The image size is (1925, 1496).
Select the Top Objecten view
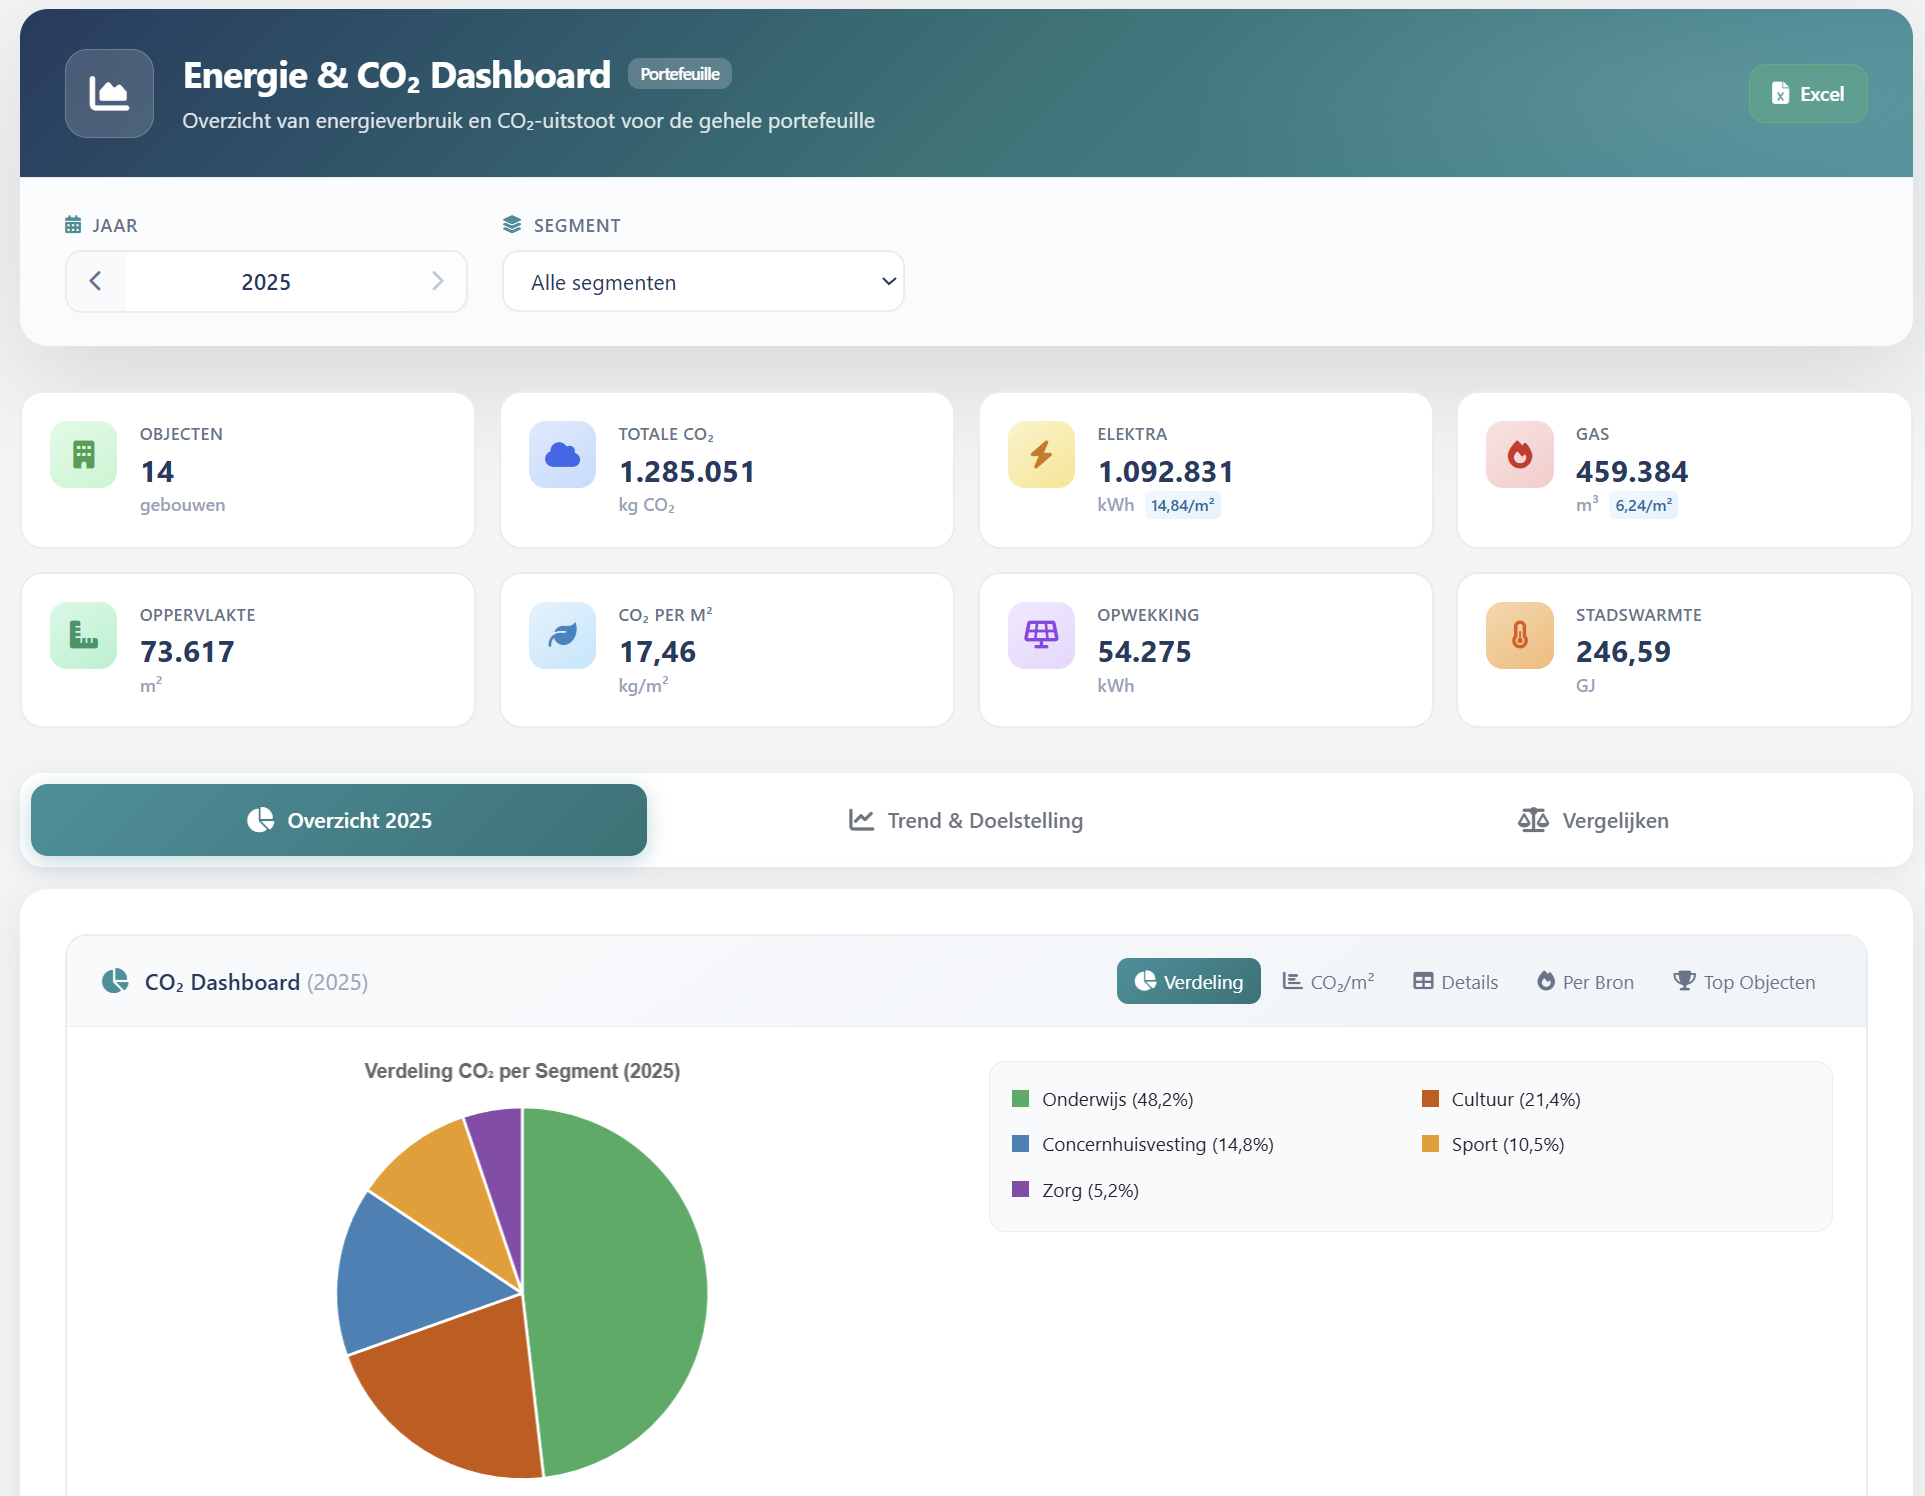(x=1744, y=981)
